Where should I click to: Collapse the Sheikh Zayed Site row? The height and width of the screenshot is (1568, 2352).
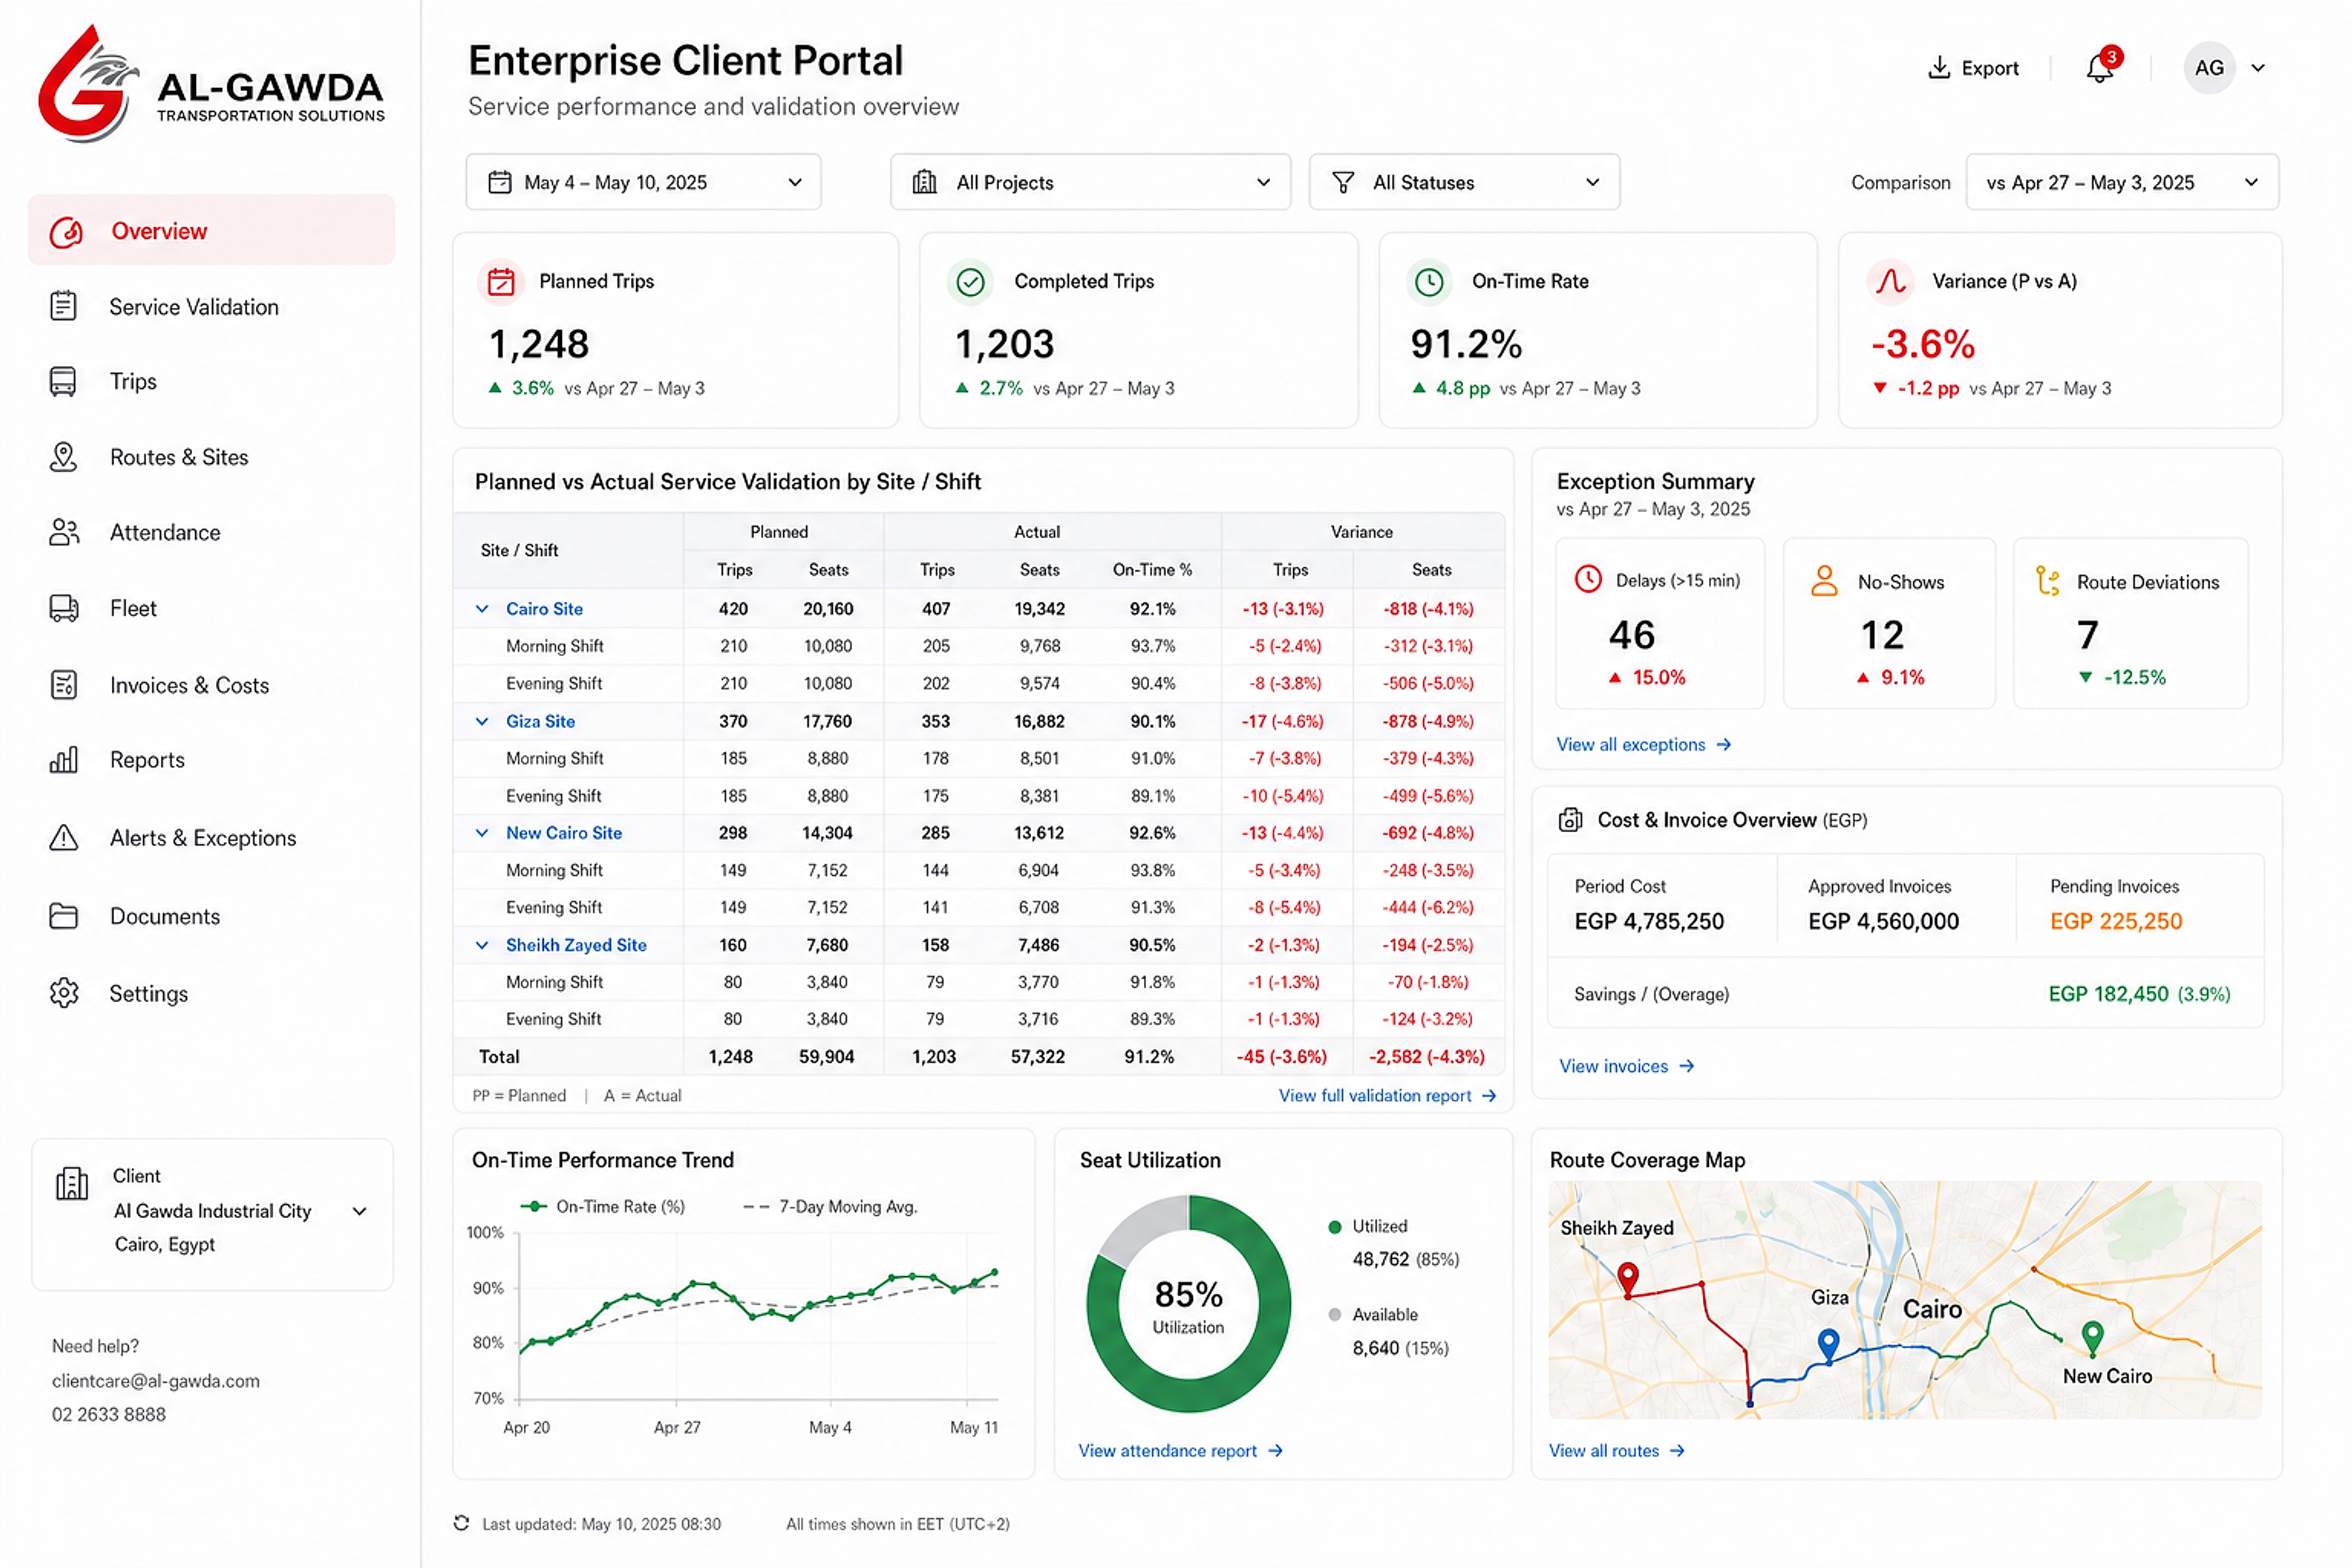[482, 945]
